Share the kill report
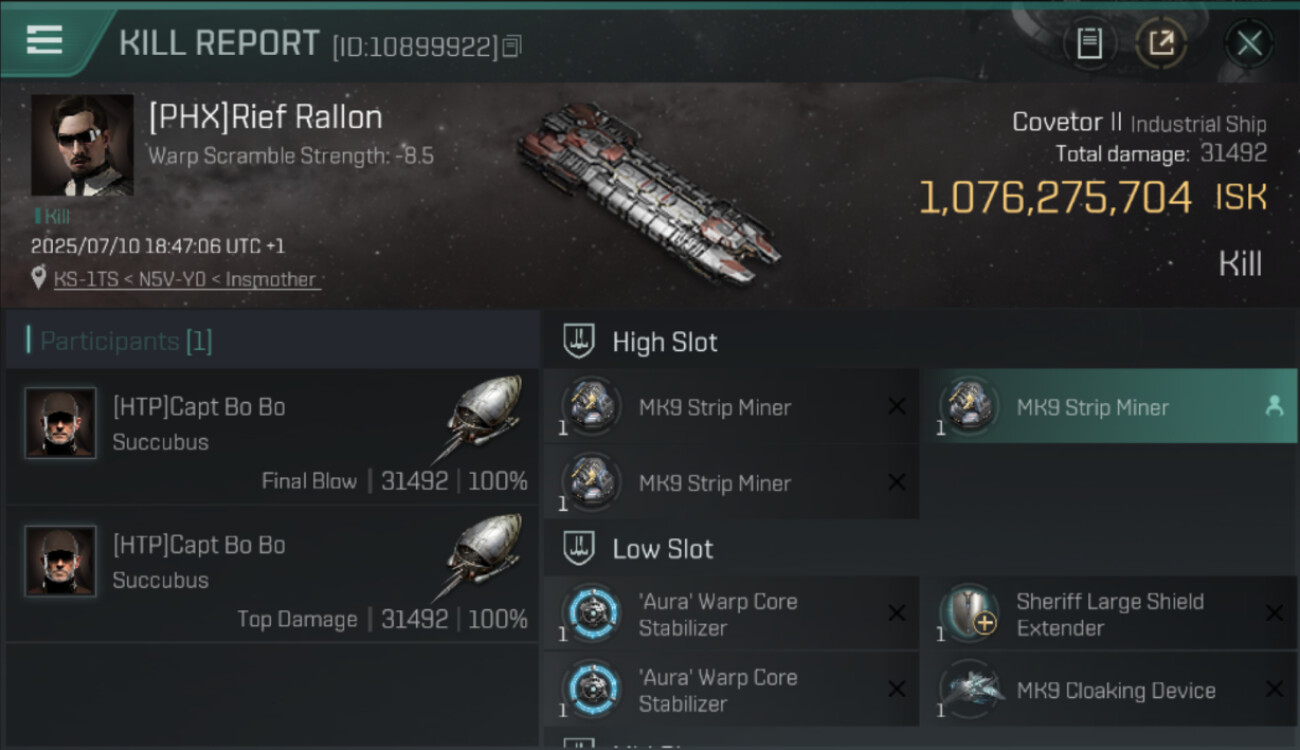 click(x=1161, y=43)
